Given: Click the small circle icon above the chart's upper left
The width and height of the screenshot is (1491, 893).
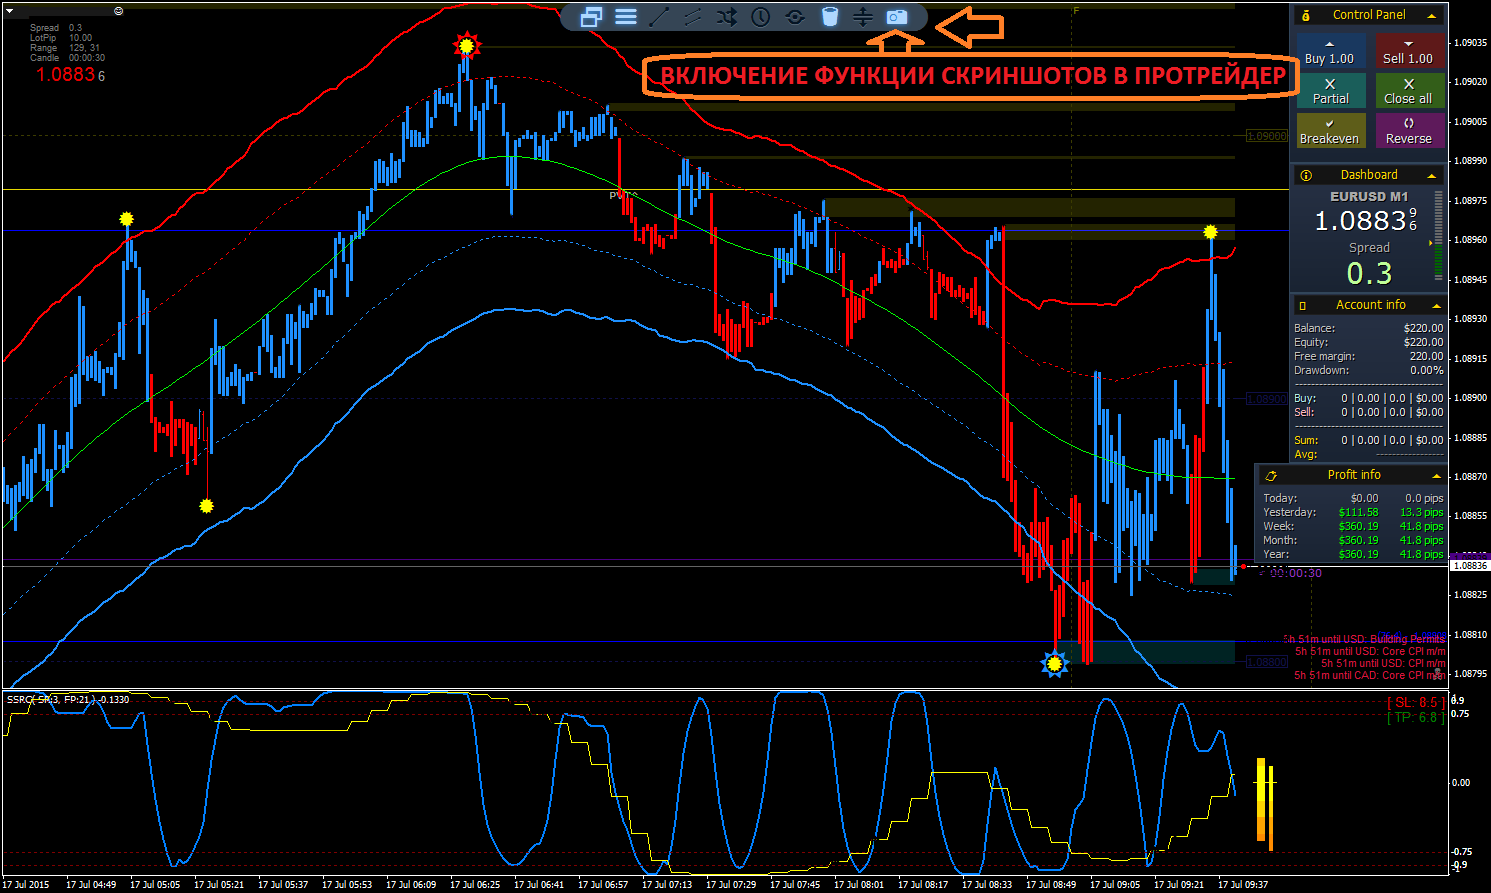Looking at the screenshot, I should point(119,10).
